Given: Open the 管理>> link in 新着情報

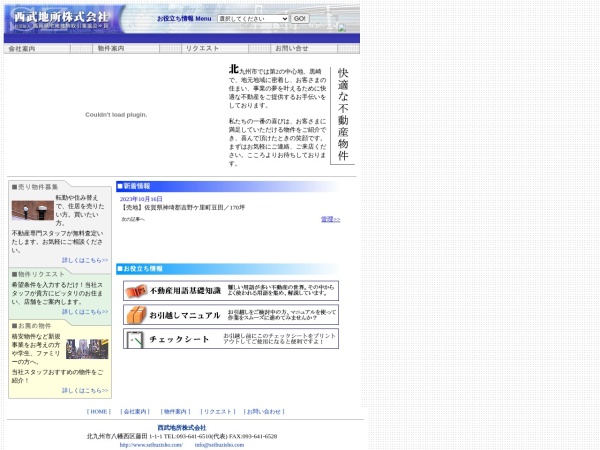Looking at the screenshot, I should 330,219.
